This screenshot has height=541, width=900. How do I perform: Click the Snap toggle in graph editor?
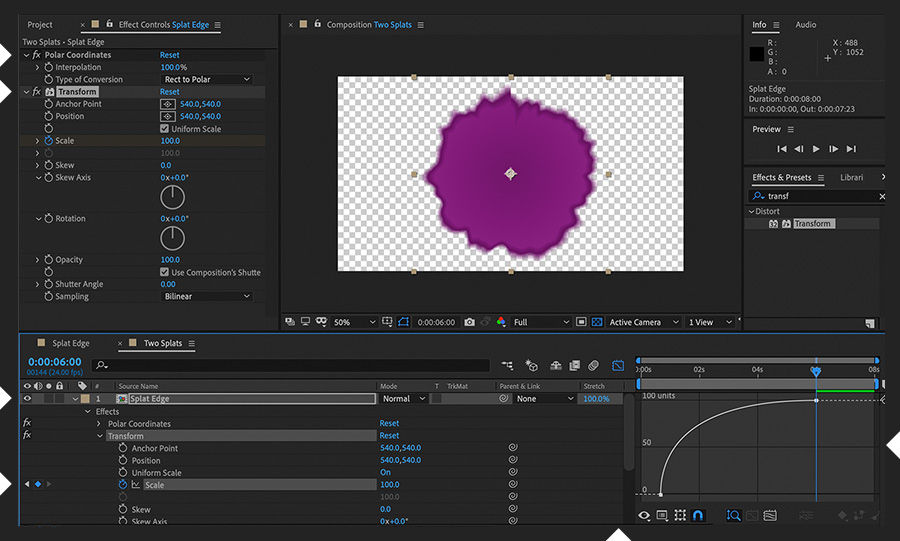click(x=698, y=515)
